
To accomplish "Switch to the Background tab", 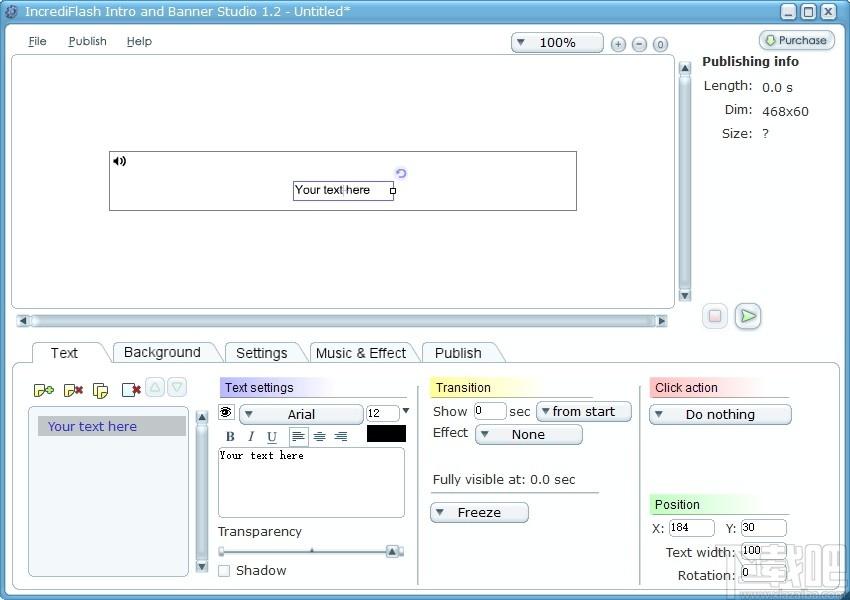I will point(162,353).
